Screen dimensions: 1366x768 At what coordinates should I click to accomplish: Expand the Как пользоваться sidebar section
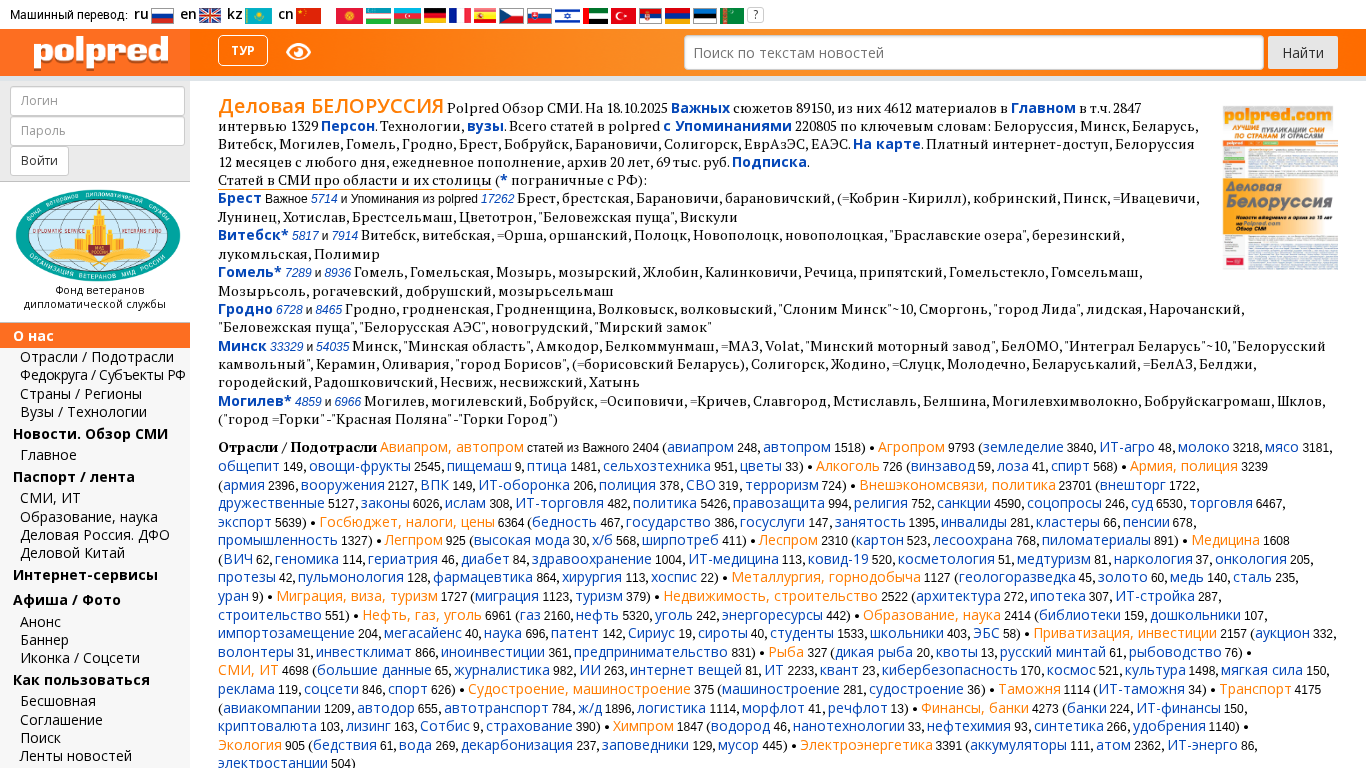81,680
